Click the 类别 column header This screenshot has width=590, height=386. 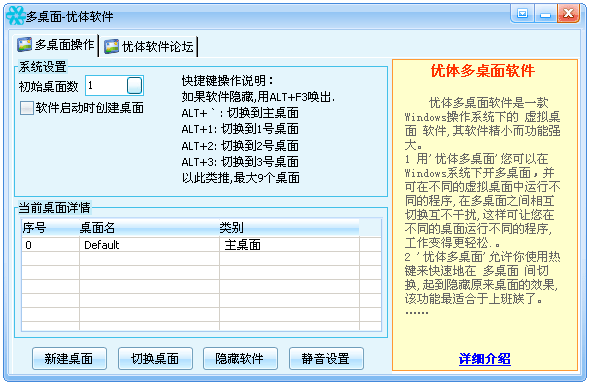(289, 227)
